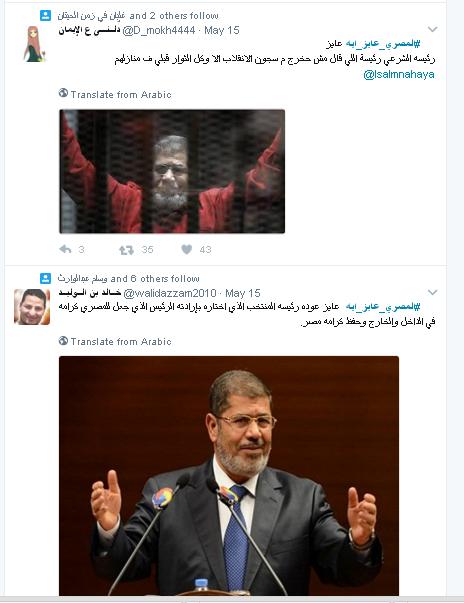Click Translate from Arabic on second tweet
The height and width of the screenshot is (603, 464).
[x=121, y=341]
